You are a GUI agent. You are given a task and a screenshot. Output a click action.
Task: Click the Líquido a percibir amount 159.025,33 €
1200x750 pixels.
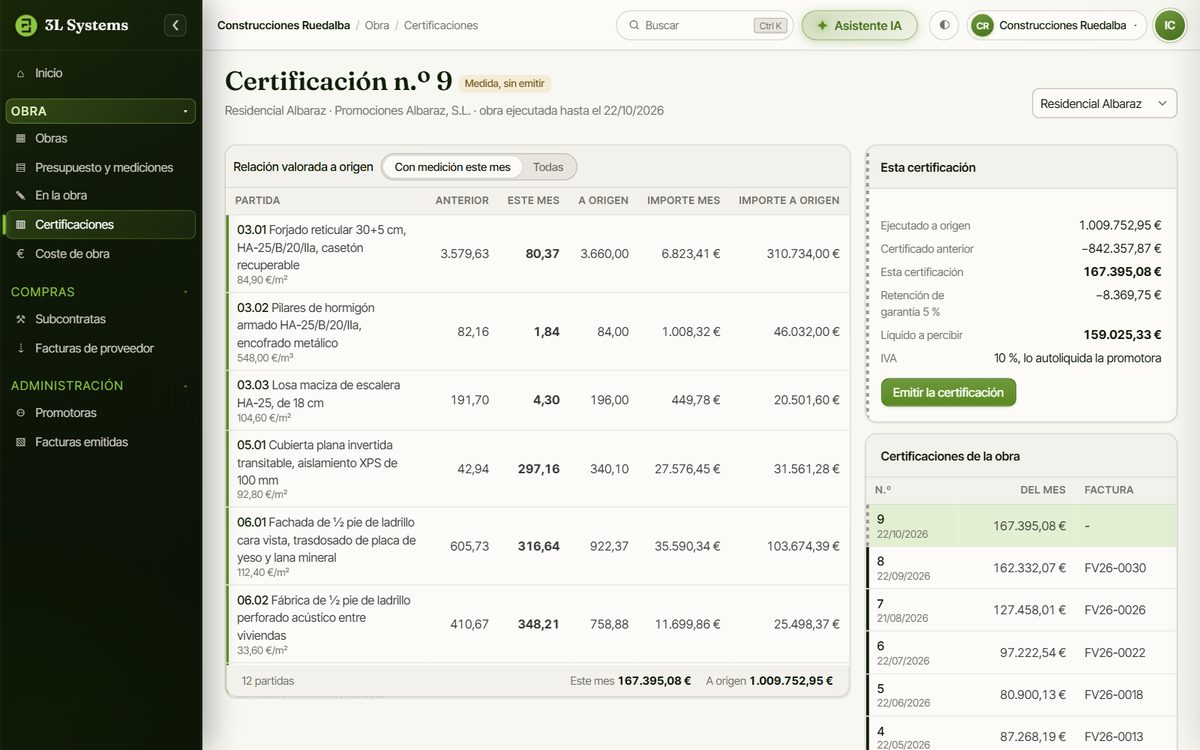tap(1122, 335)
